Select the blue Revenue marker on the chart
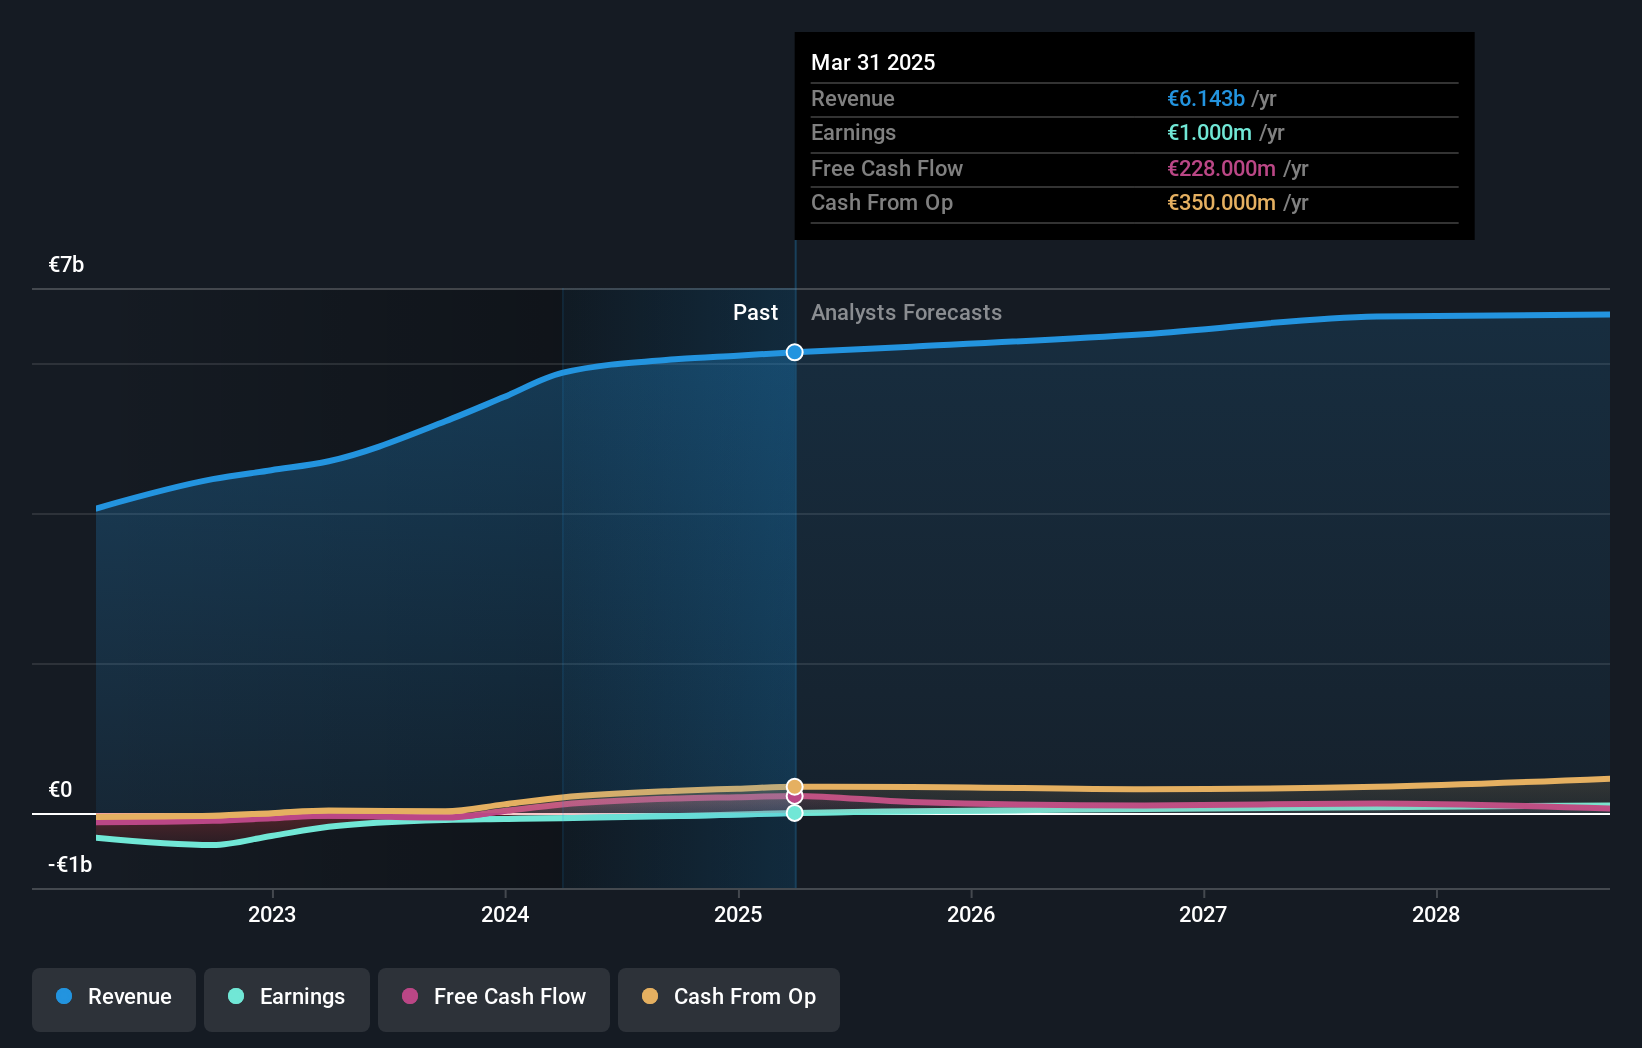The height and width of the screenshot is (1048, 1642). pyautogui.click(x=794, y=352)
